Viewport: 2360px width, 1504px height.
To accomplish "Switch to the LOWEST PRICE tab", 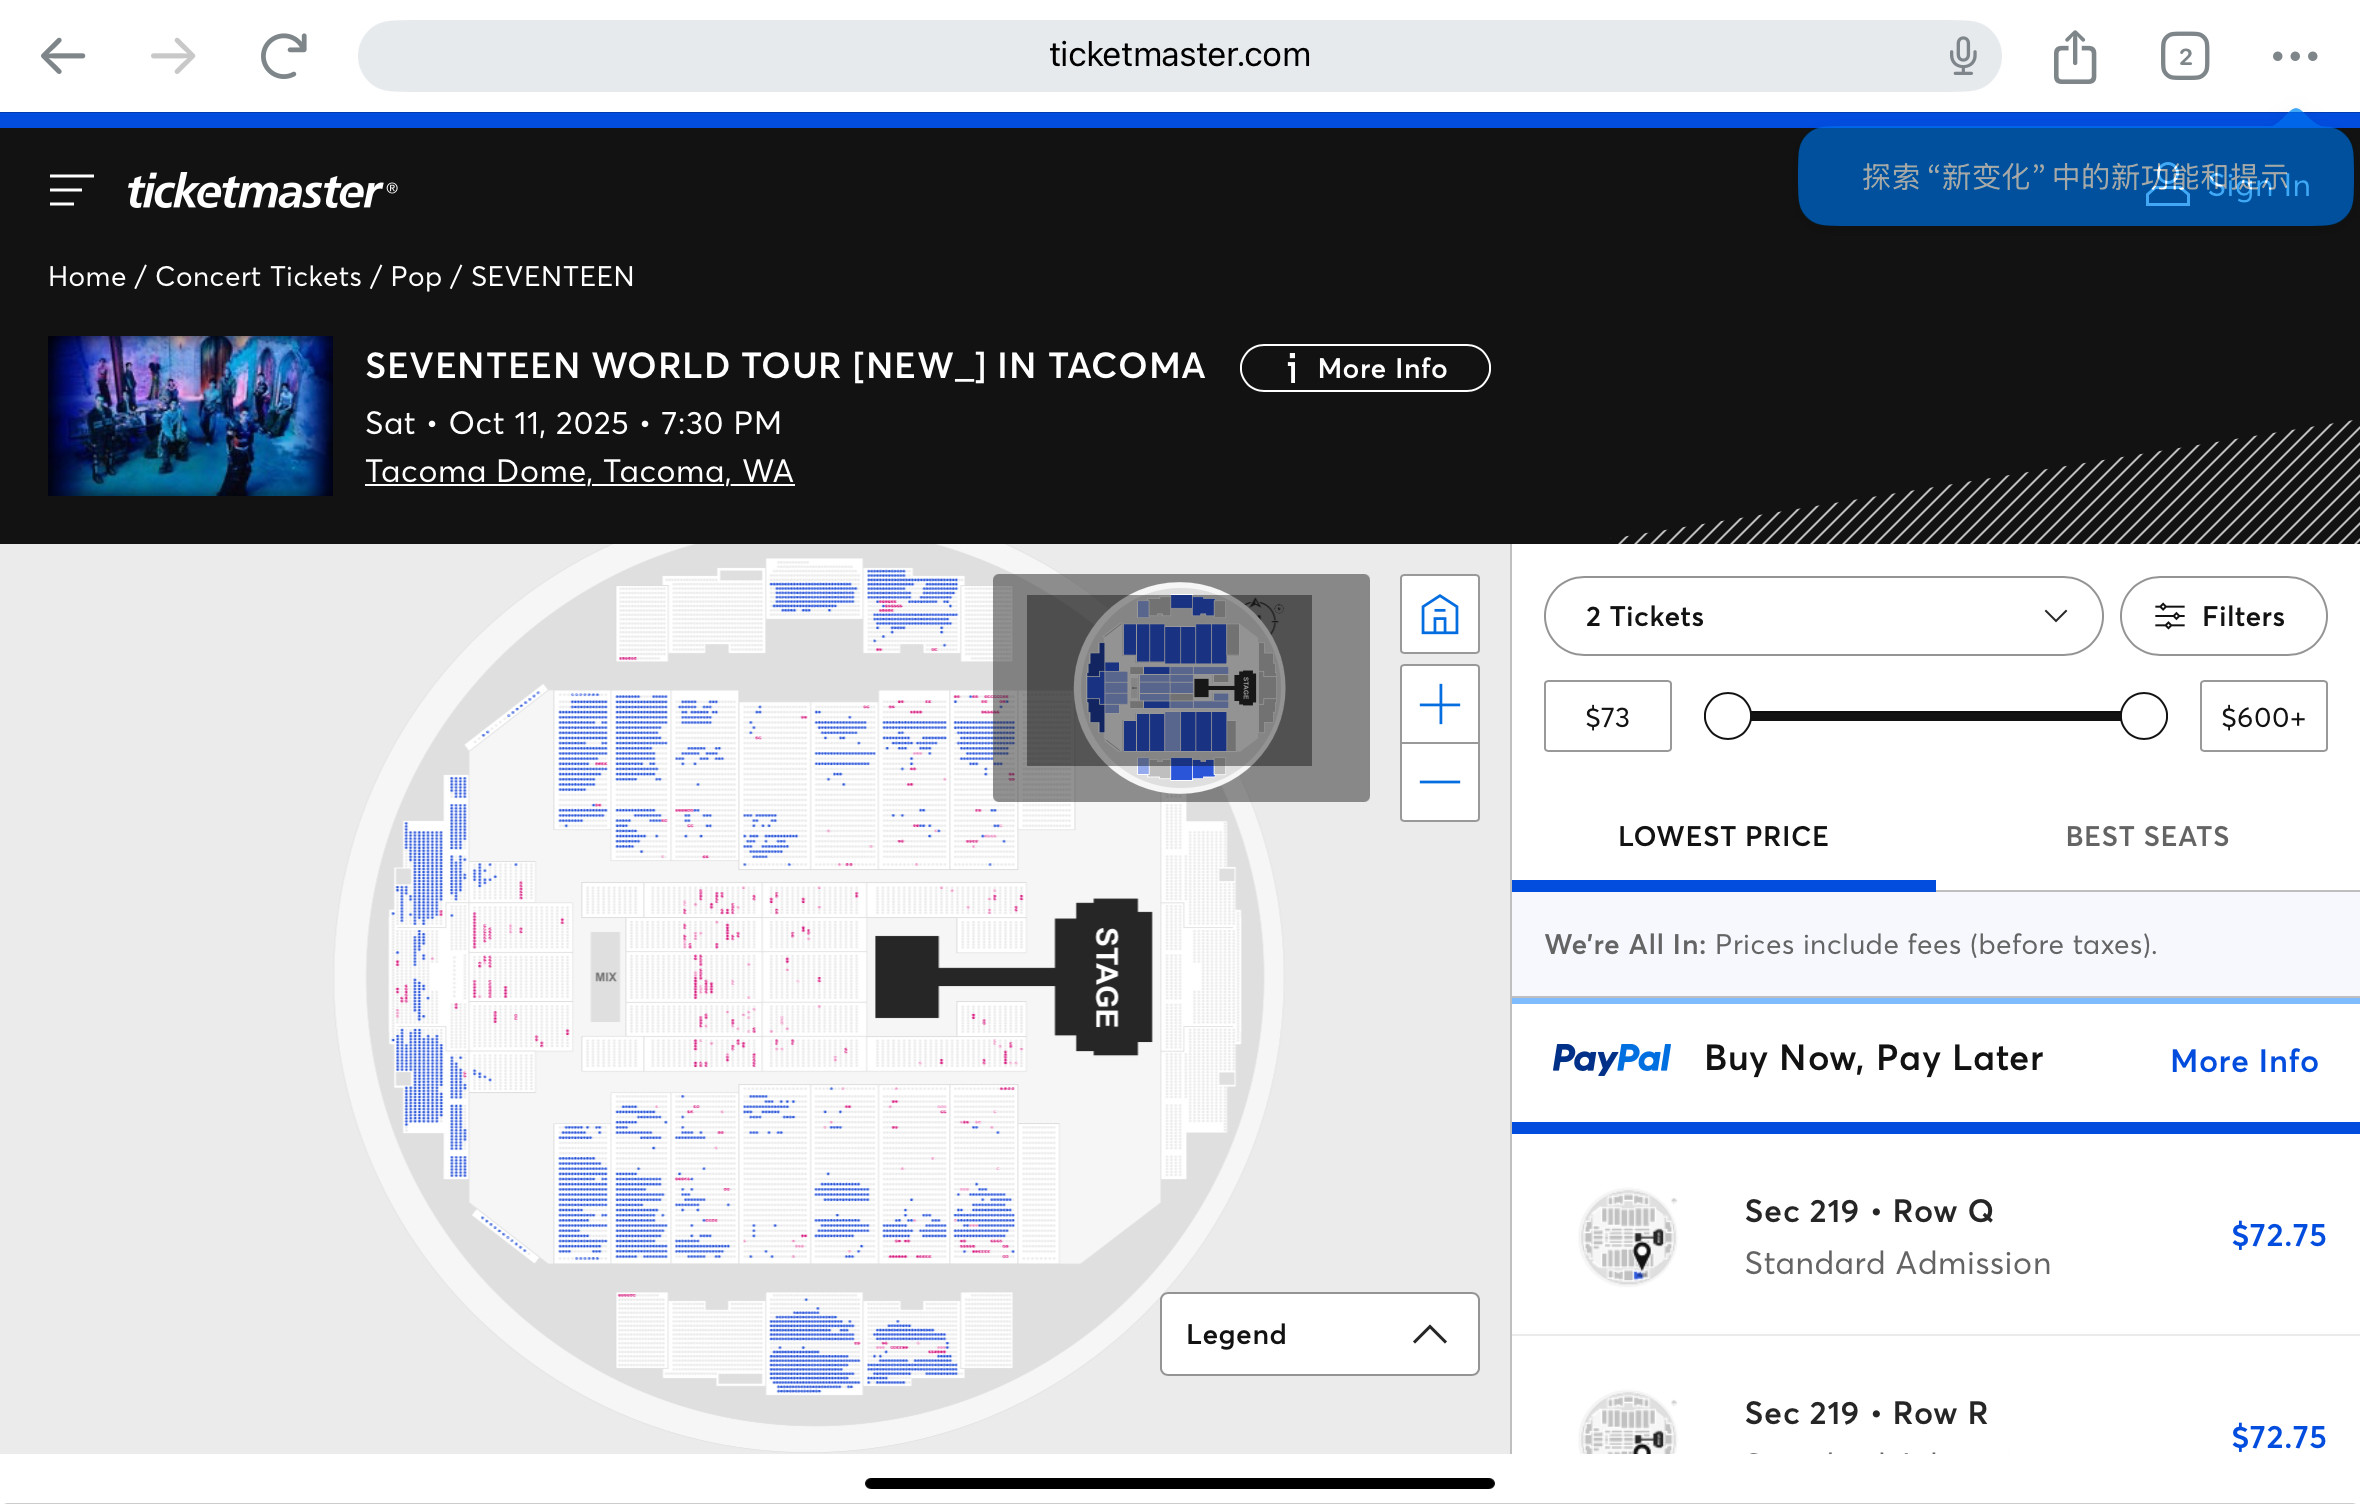I will (1723, 837).
